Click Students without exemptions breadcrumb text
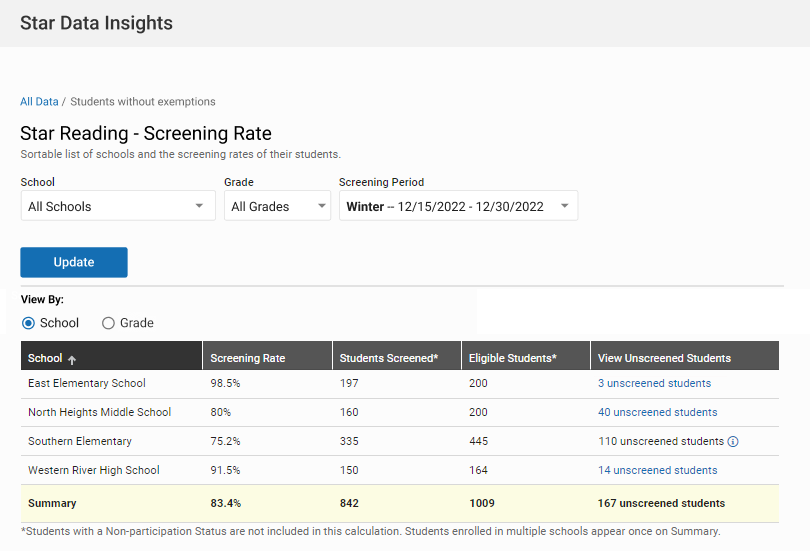Screen dimensions: 810x553 (x=143, y=102)
